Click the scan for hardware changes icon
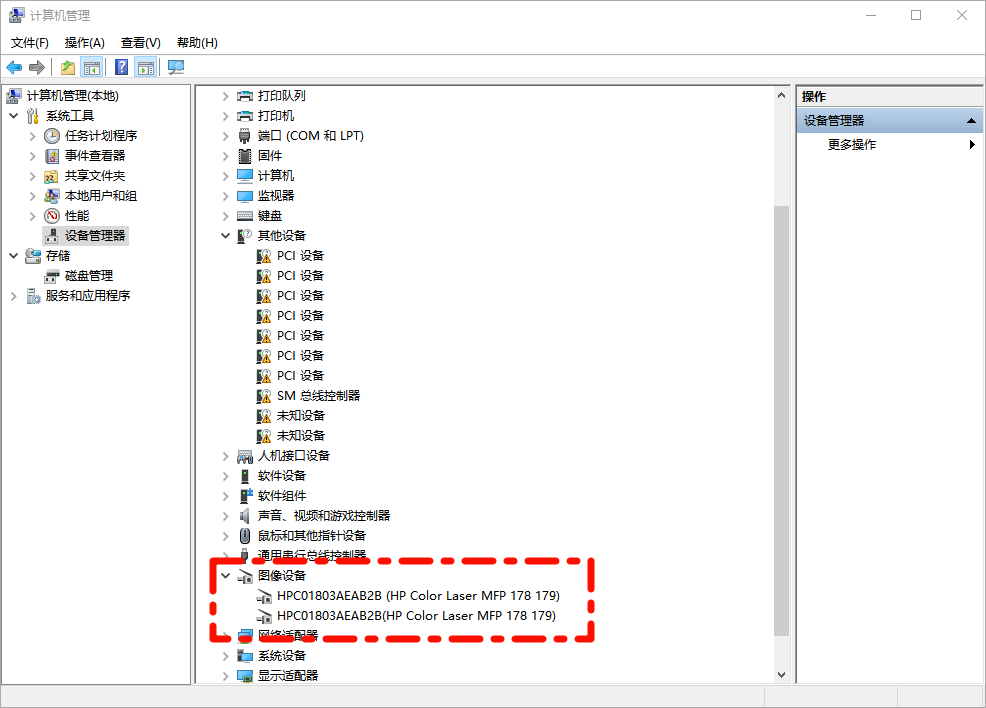The width and height of the screenshot is (986, 708). [x=176, y=67]
